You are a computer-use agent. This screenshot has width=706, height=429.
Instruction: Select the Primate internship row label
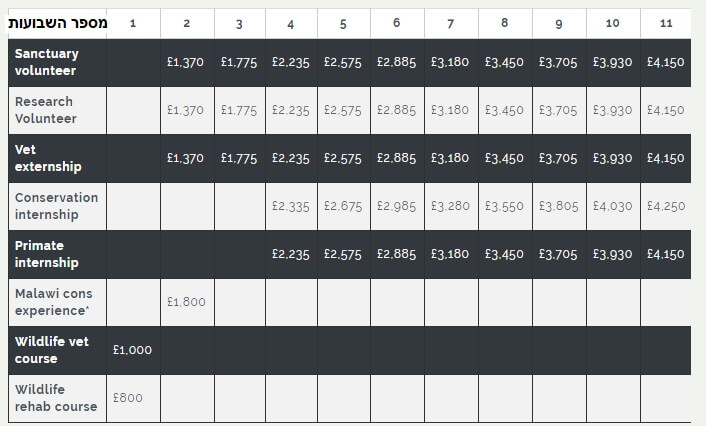pos(46,254)
